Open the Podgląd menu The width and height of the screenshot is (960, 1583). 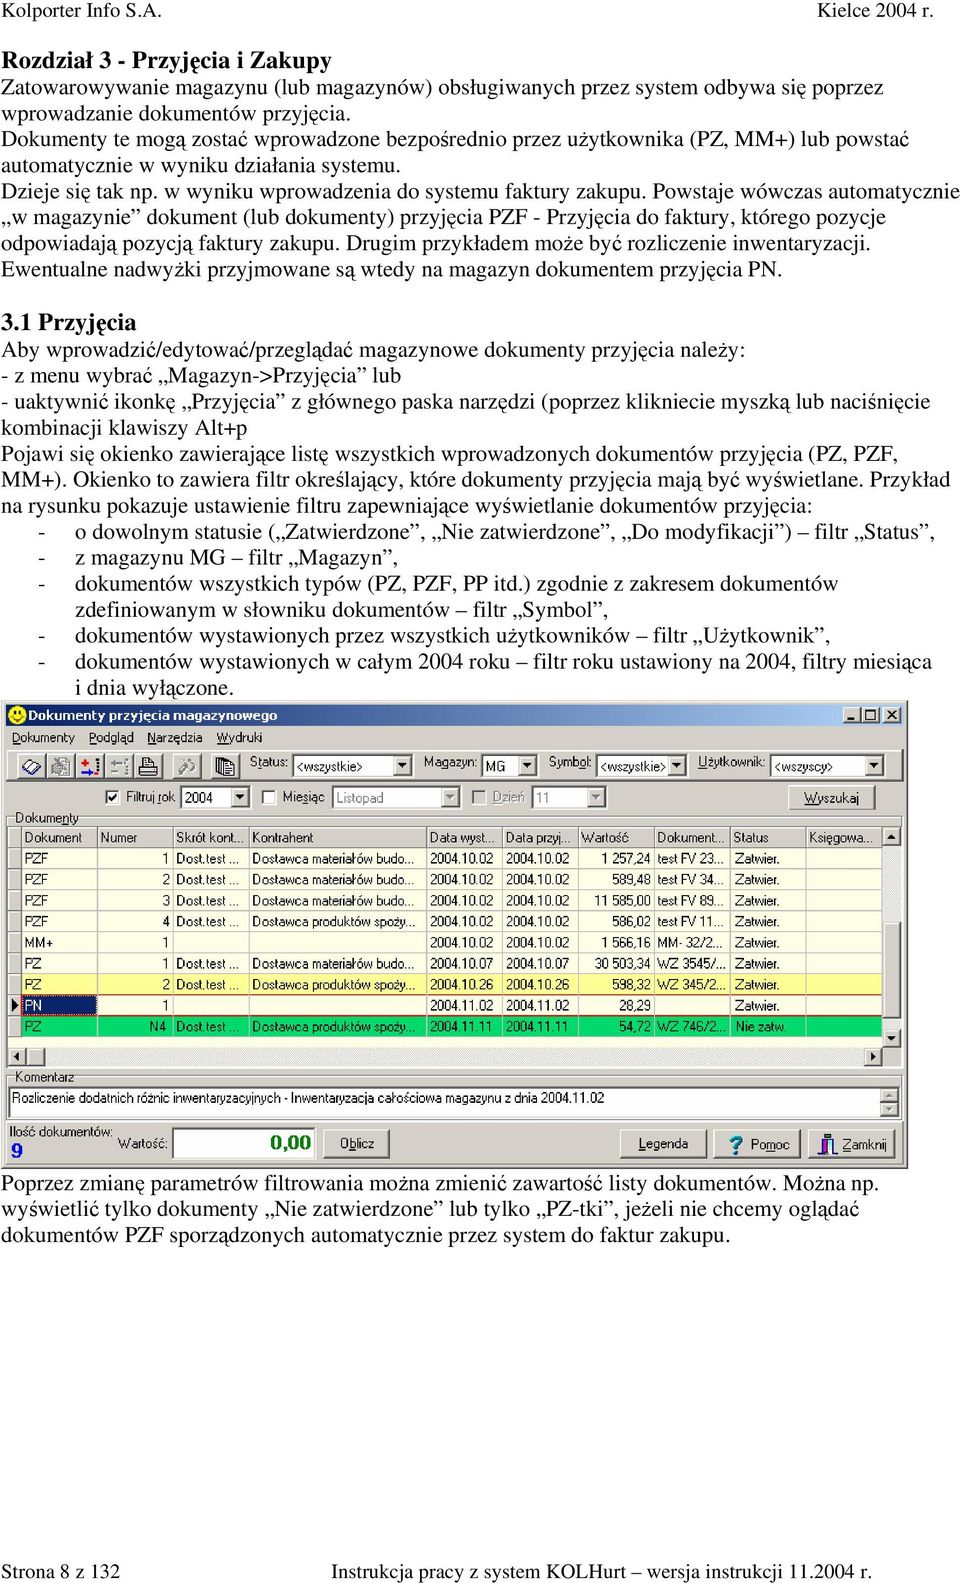[x=111, y=738]
